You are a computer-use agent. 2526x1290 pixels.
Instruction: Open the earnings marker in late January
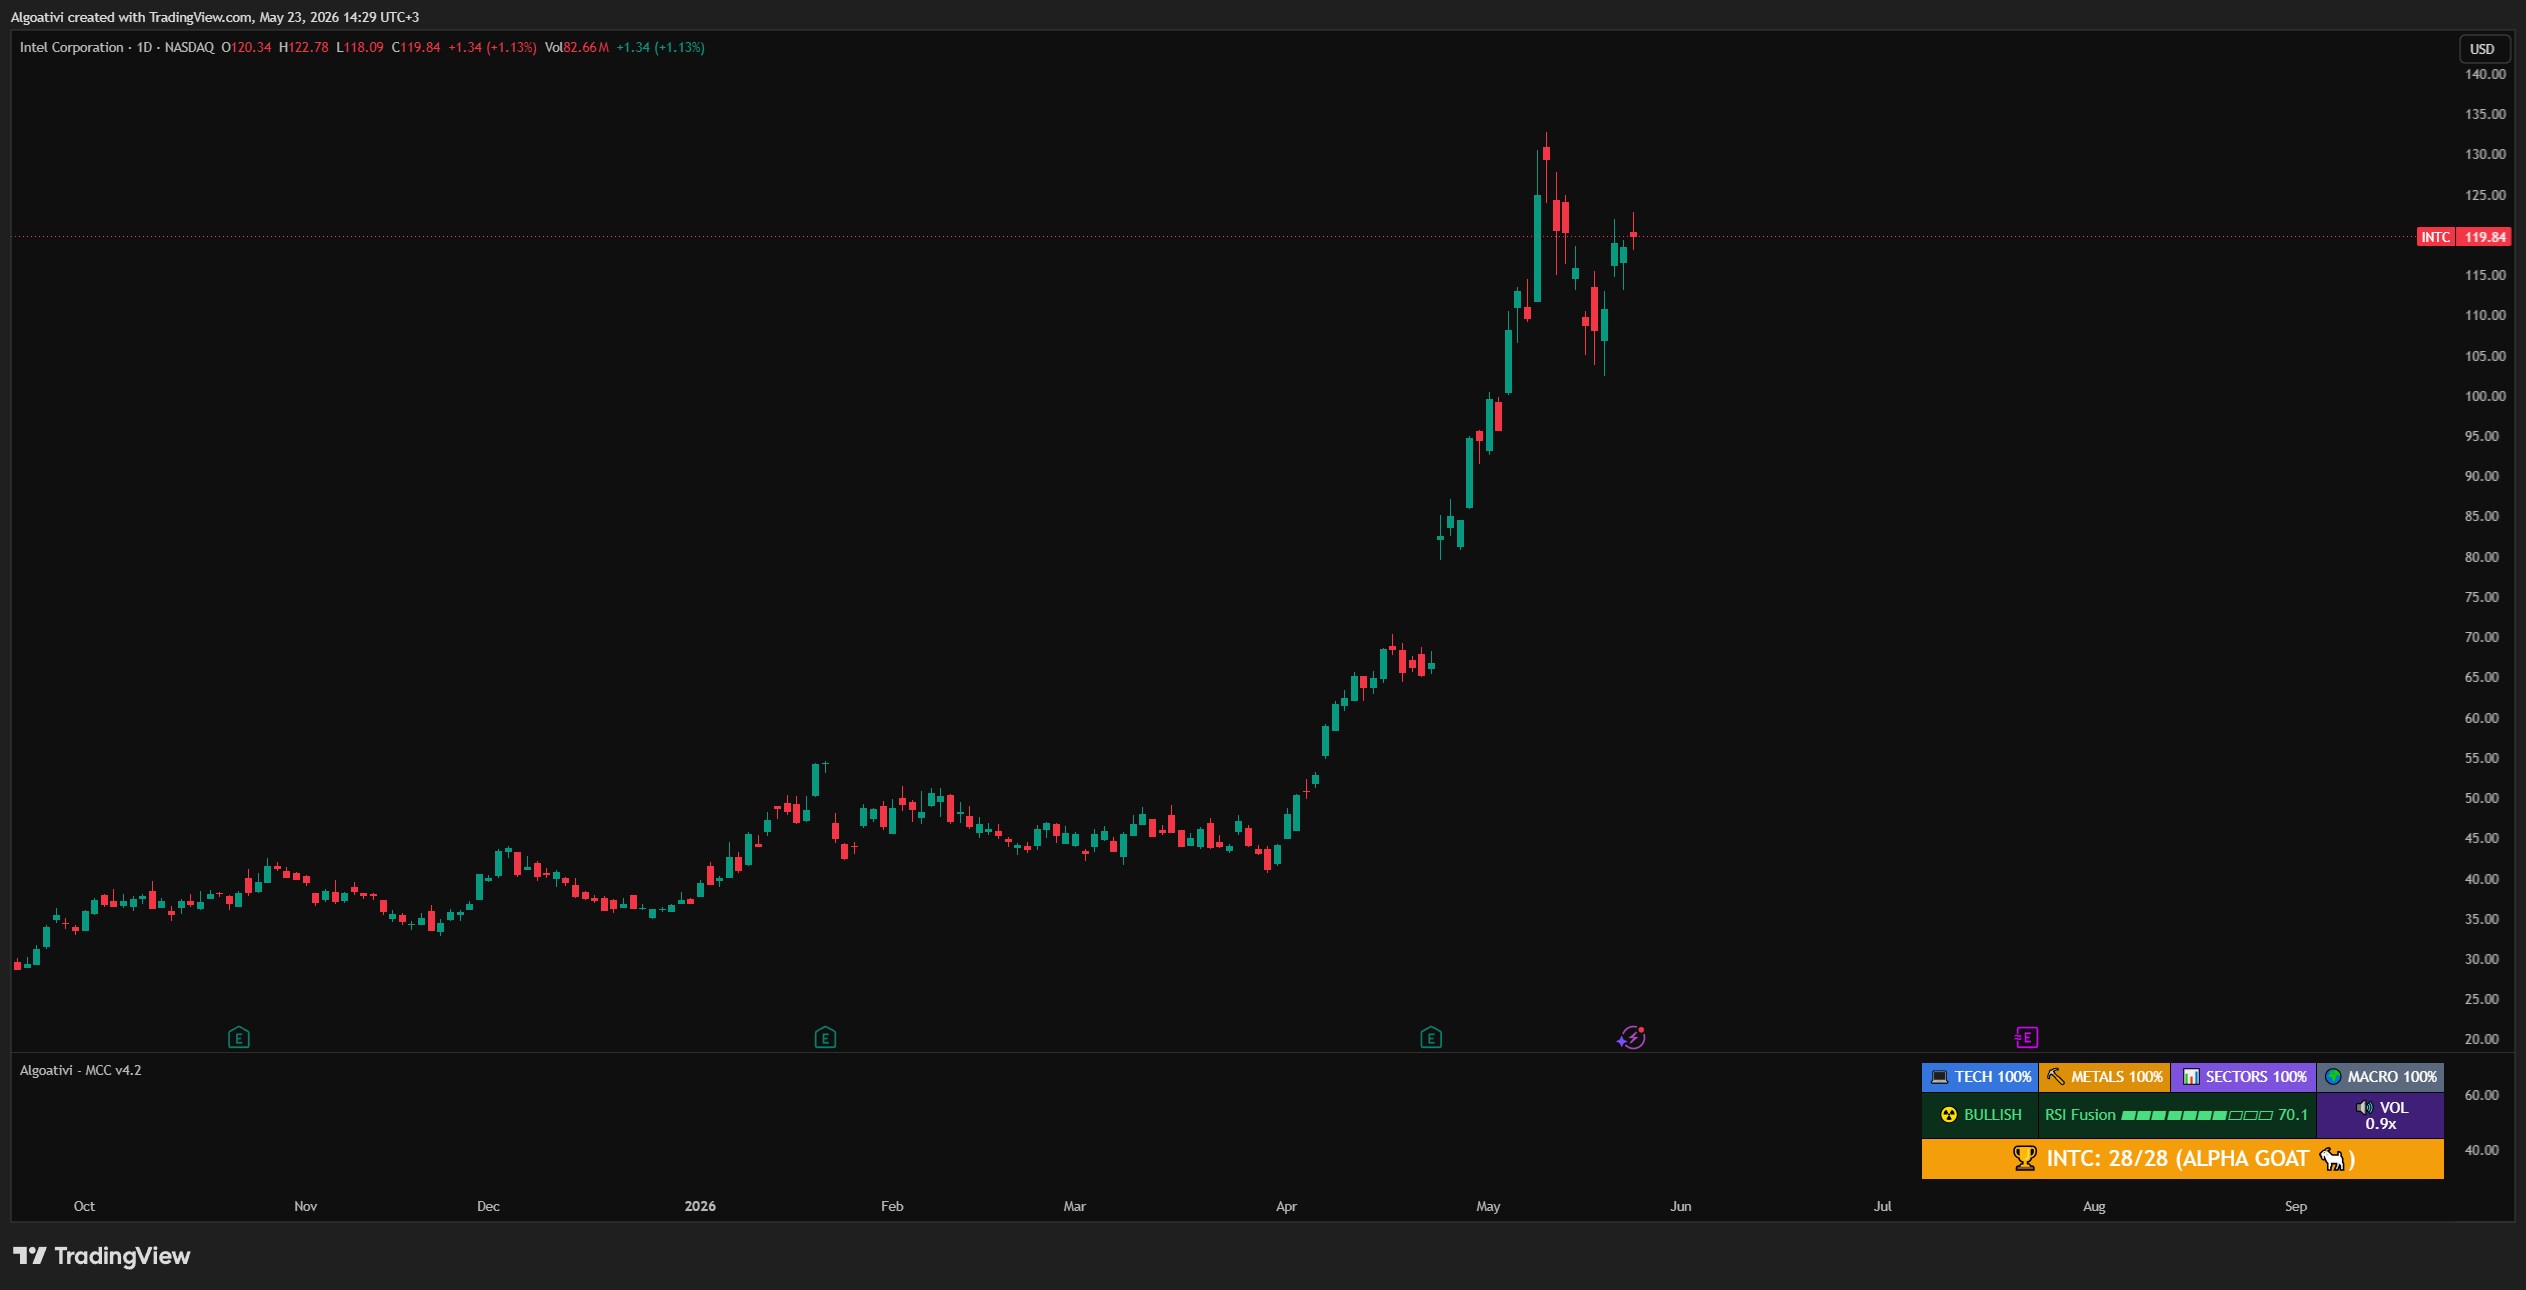825,1037
